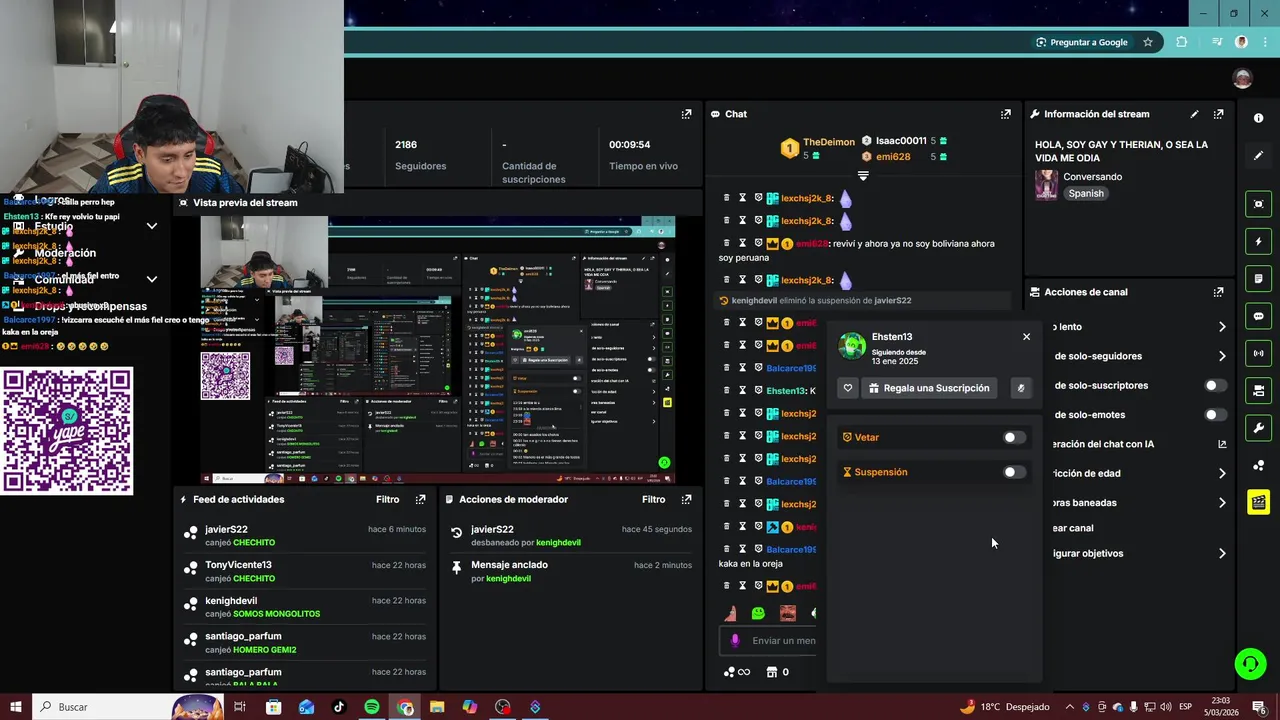This screenshot has width=1280, height=720.
Task: Click the wrench icon in right sidebar
Action: pyautogui.click(x=1258, y=428)
